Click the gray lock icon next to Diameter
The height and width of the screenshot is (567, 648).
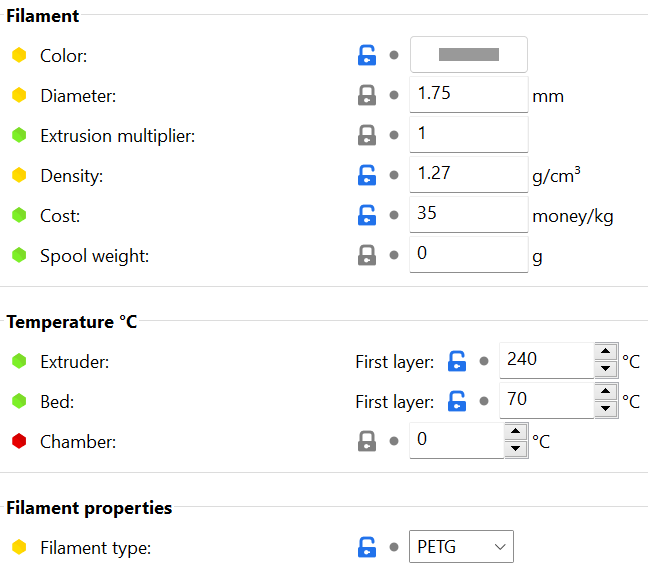point(367,95)
